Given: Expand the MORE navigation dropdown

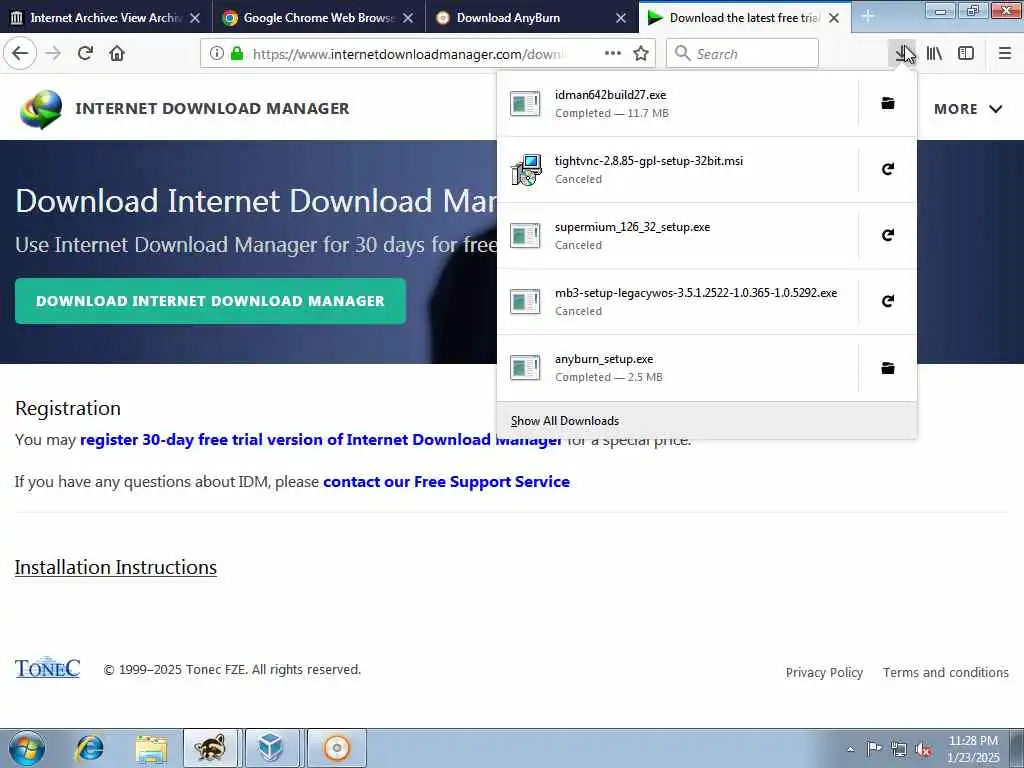Looking at the screenshot, I should click(x=968, y=109).
